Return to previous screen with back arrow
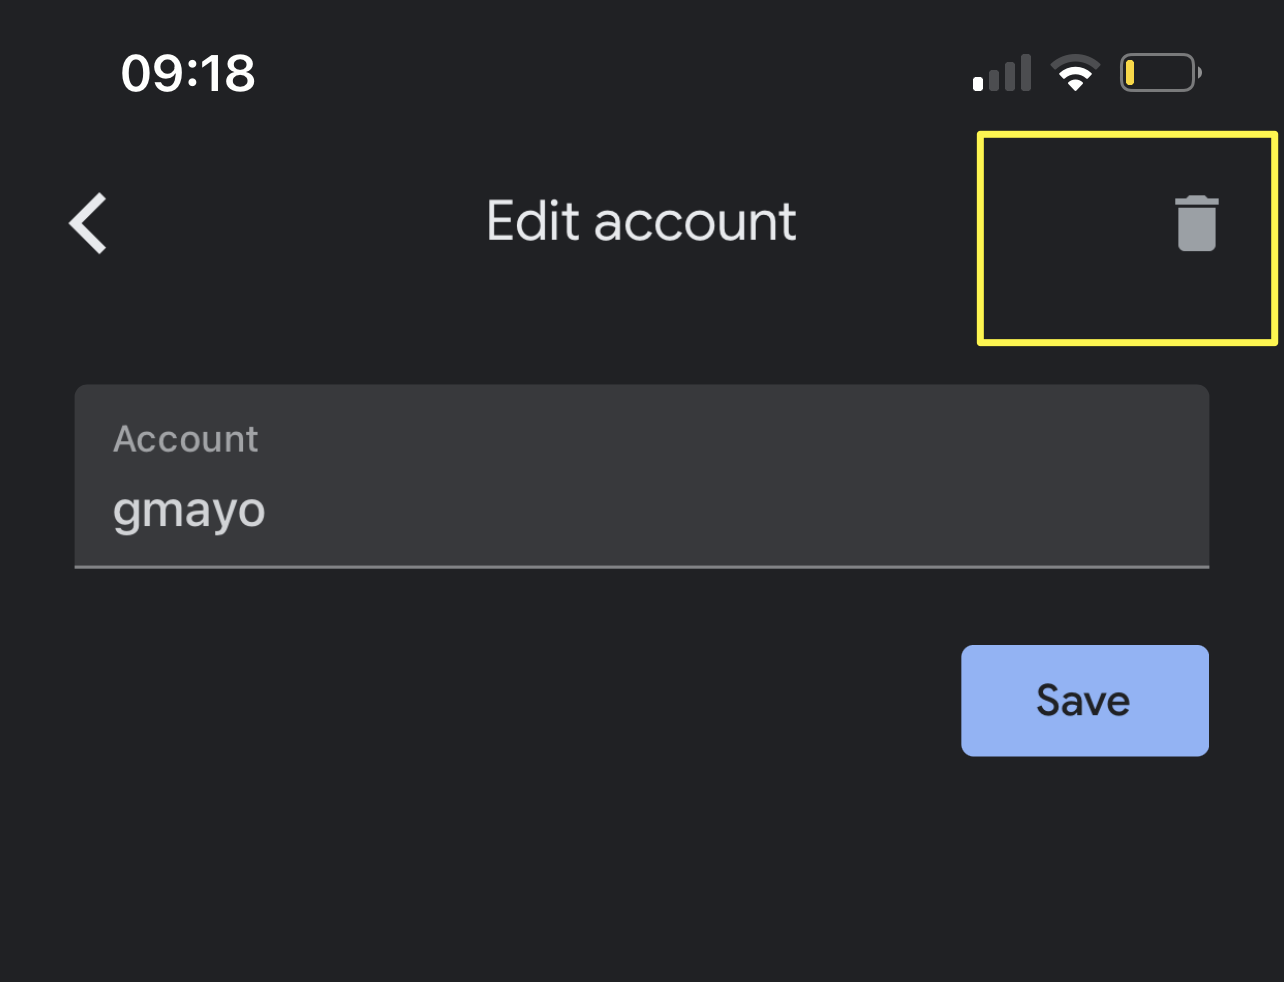The height and width of the screenshot is (982, 1284). pos(89,223)
